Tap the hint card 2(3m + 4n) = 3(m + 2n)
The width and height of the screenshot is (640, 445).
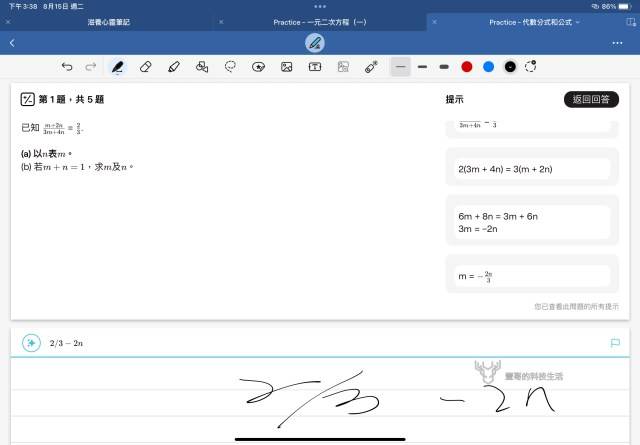(532, 169)
